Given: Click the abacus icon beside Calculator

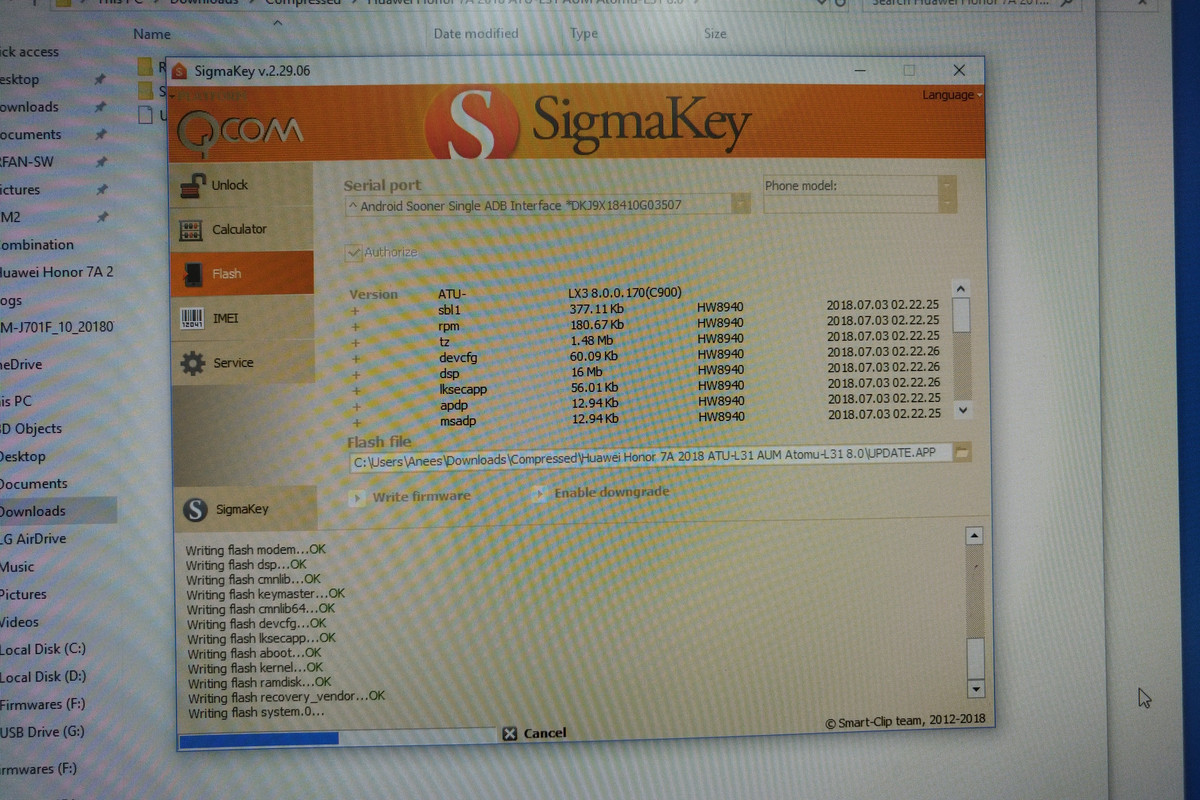Looking at the screenshot, I should point(191,230).
